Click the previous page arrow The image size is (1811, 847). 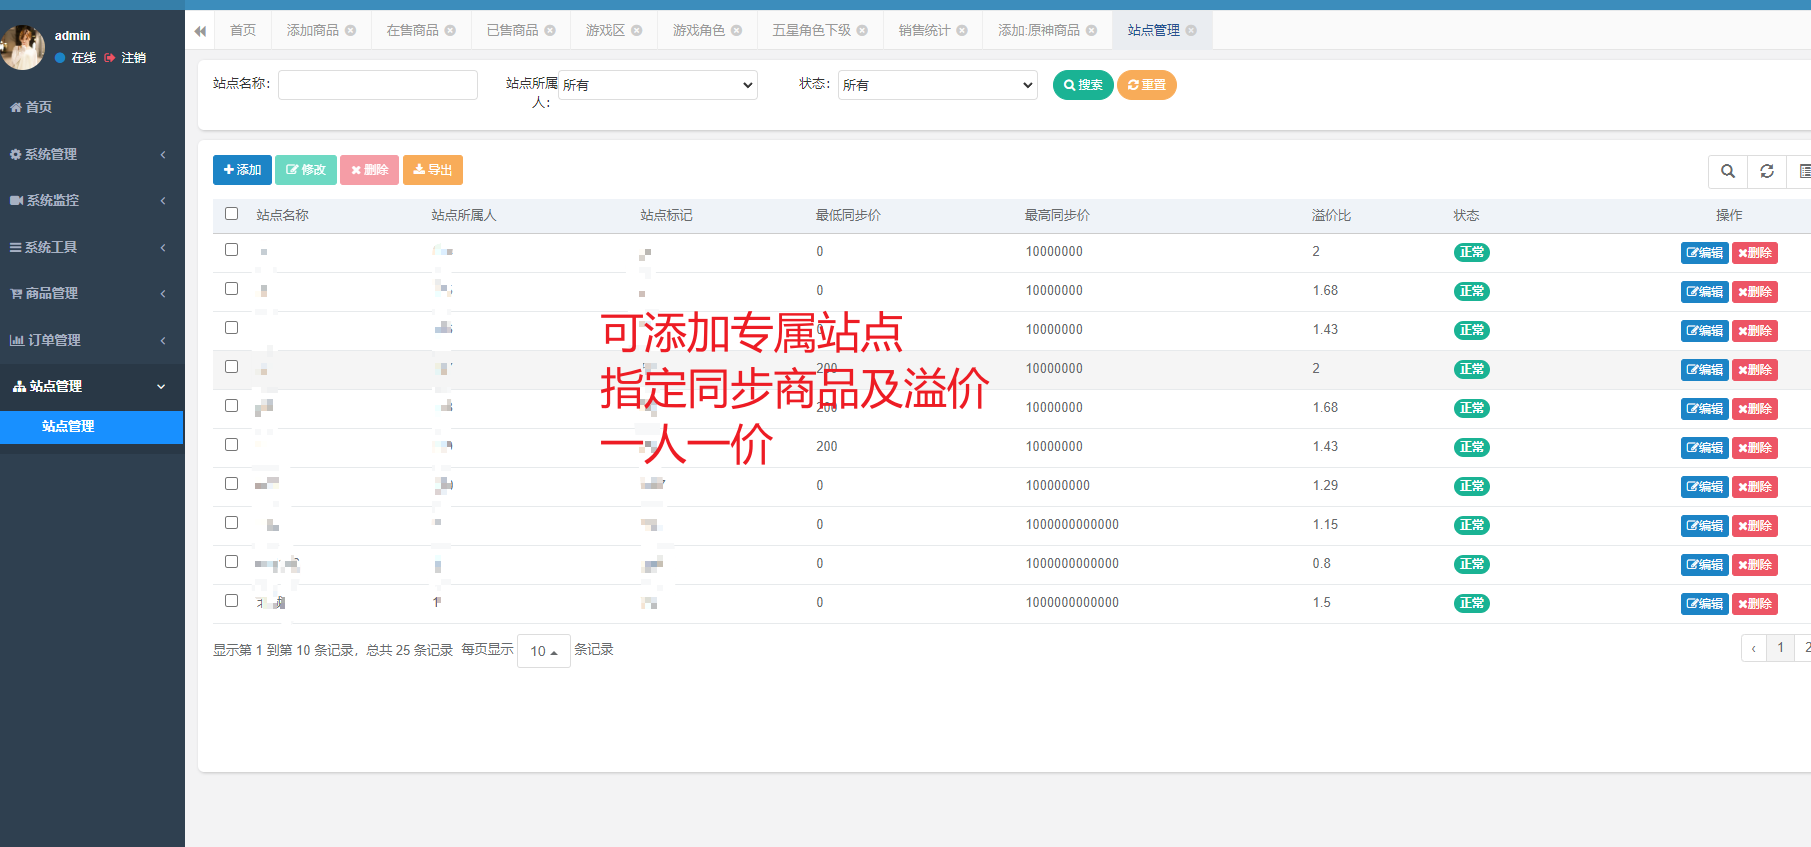[1754, 648]
